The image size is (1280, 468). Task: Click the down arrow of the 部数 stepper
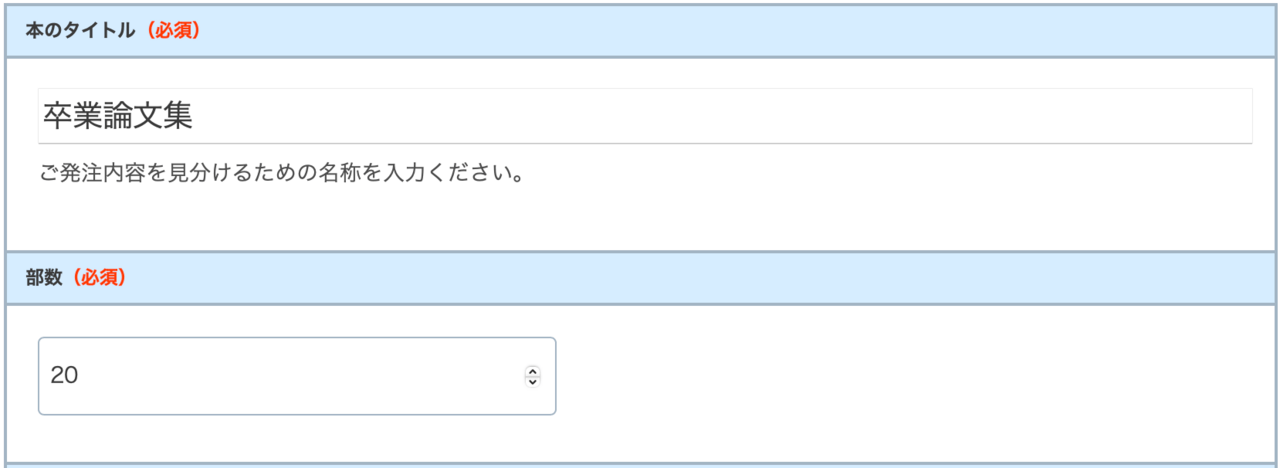pyautogui.click(x=532, y=381)
